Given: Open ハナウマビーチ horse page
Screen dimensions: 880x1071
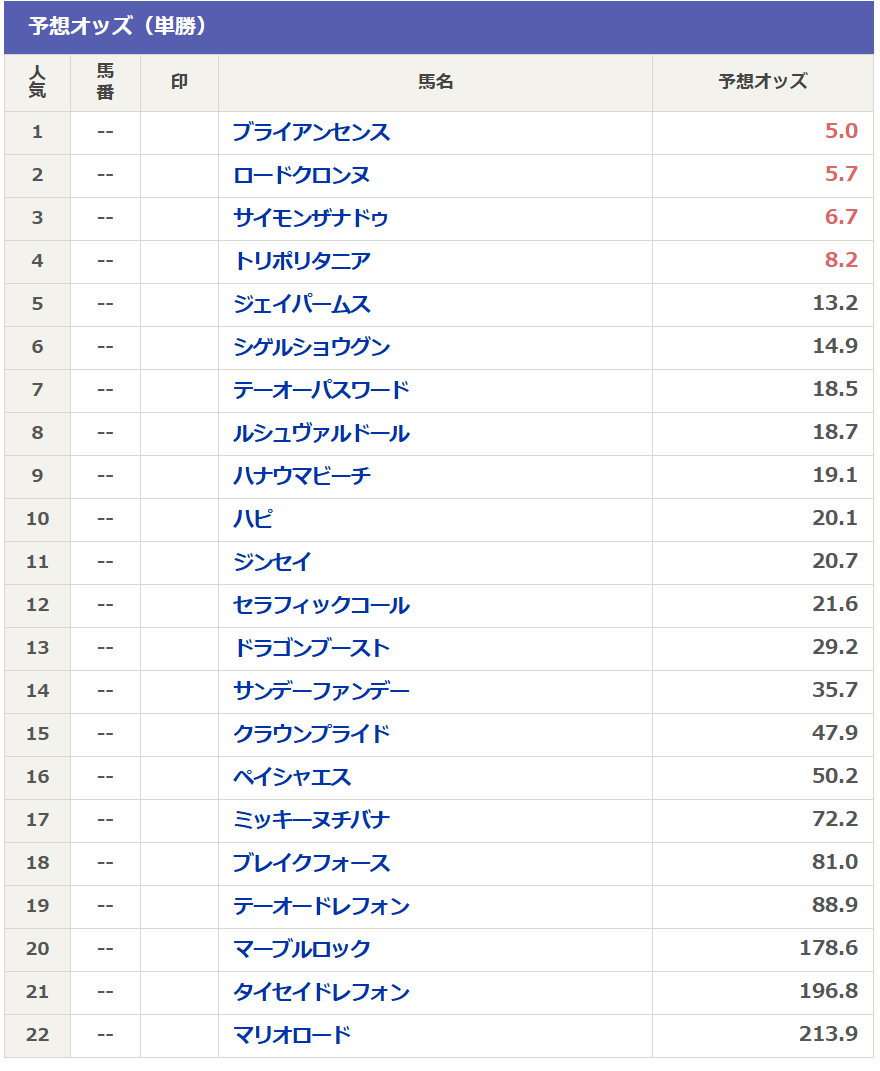Looking at the screenshot, I should pyautogui.click(x=301, y=476).
